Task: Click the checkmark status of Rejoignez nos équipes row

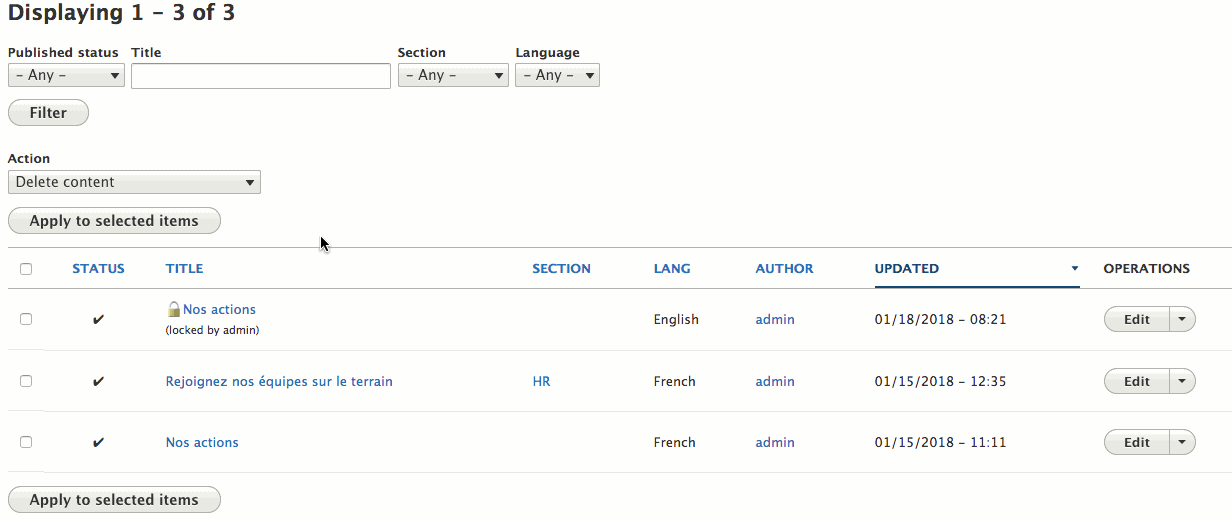Action: [98, 381]
